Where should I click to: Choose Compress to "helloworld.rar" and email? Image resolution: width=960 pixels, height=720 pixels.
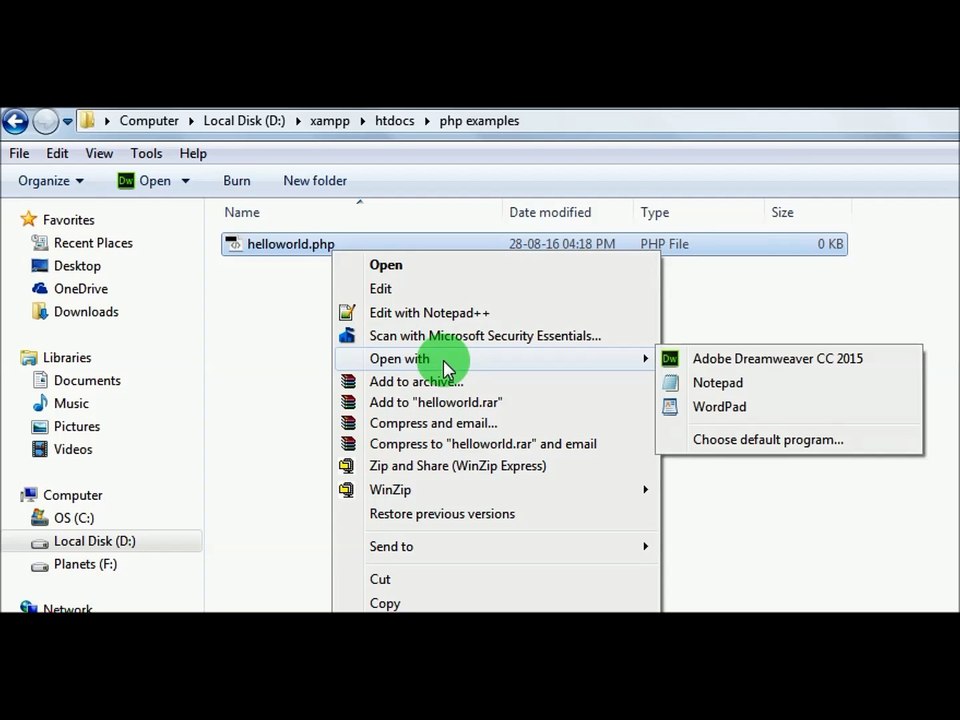click(482, 444)
